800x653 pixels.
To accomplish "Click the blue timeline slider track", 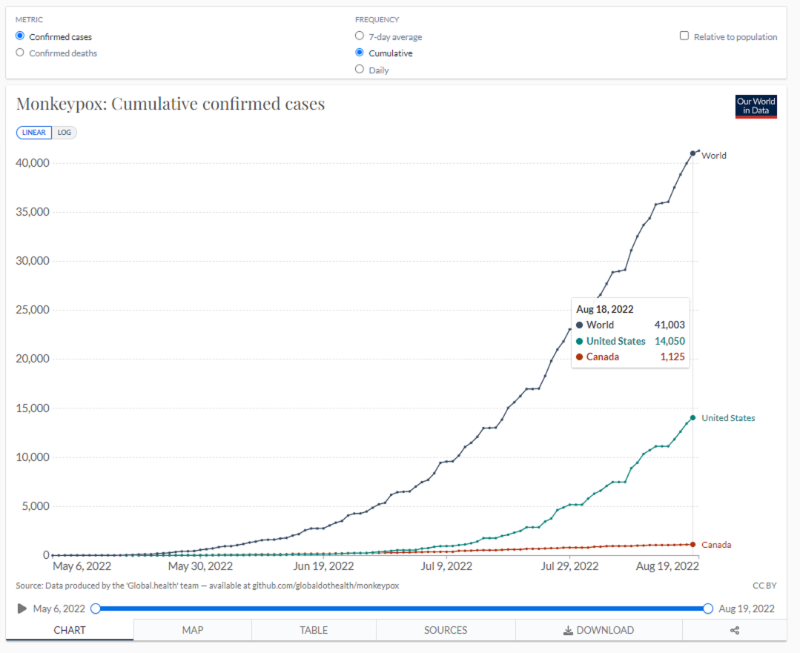I will pyautogui.click(x=402, y=609).
